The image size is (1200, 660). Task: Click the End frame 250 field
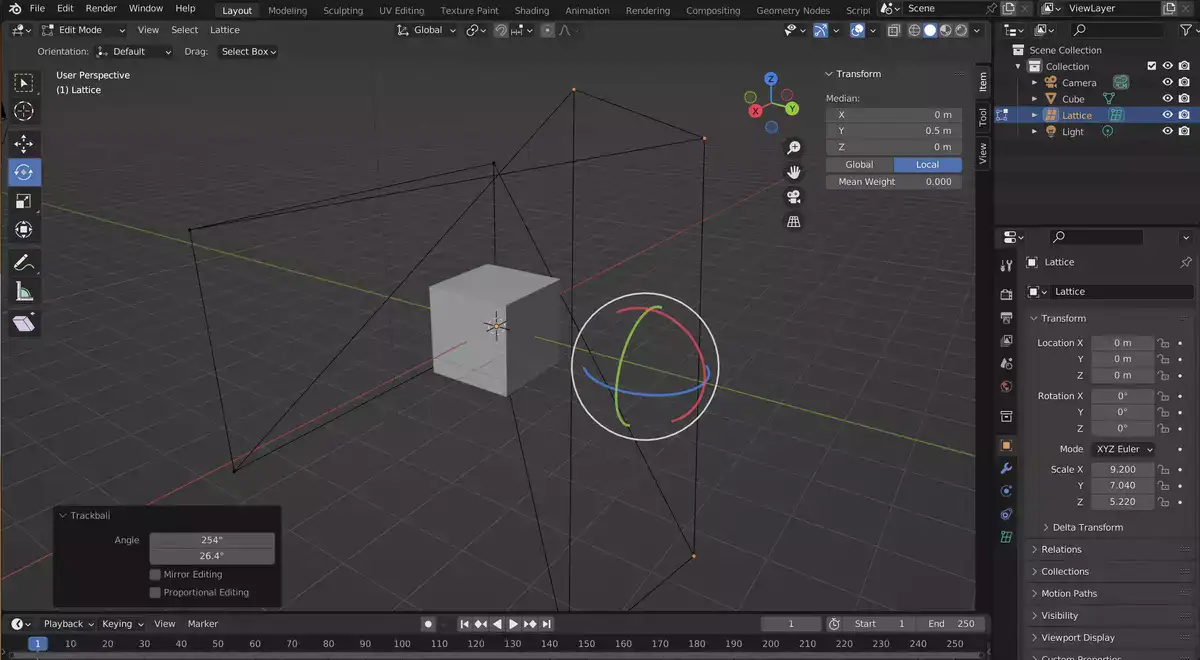tap(952, 624)
